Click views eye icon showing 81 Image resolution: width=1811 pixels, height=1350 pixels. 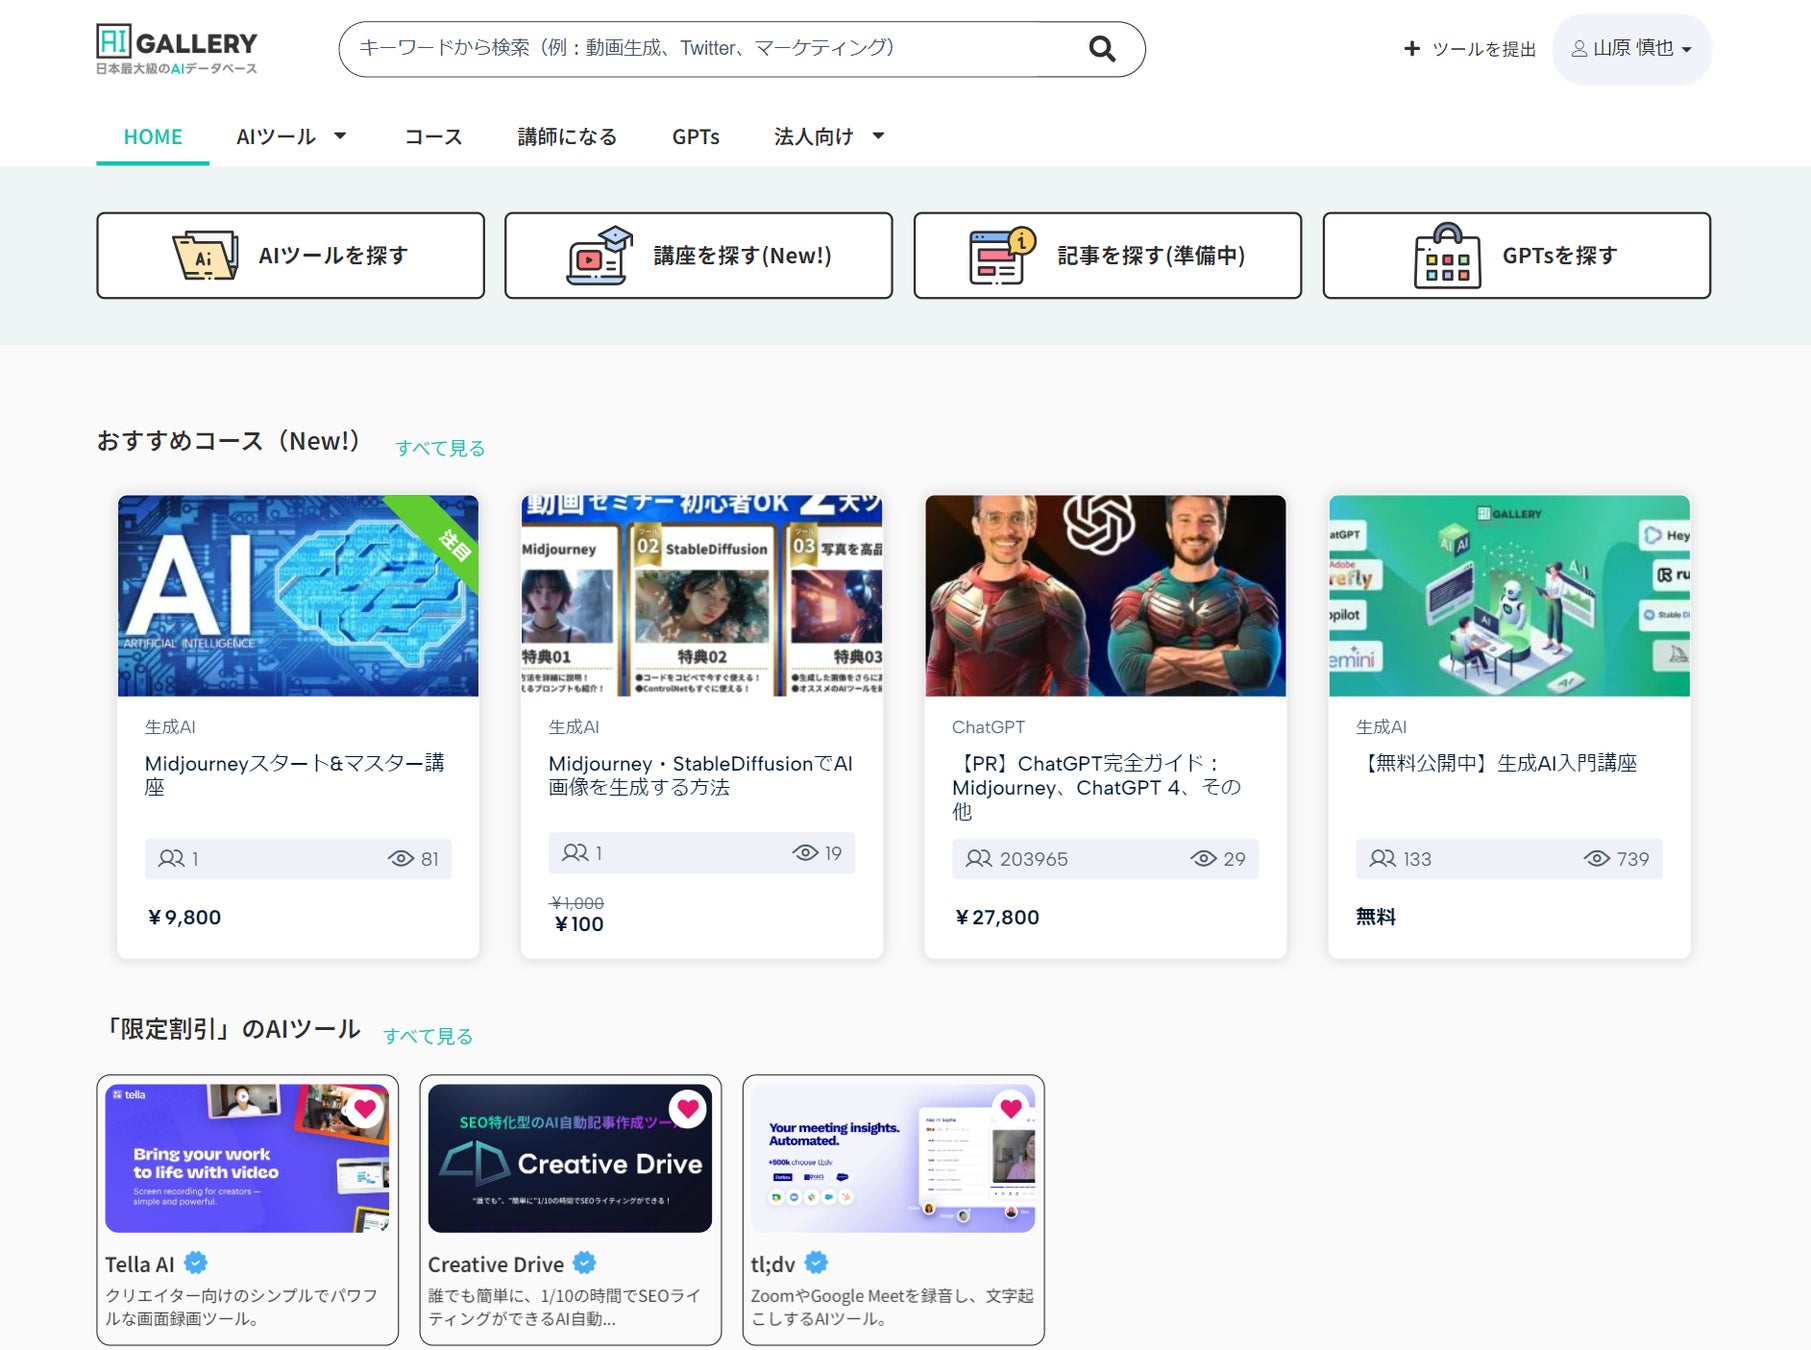tap(401, 858)
